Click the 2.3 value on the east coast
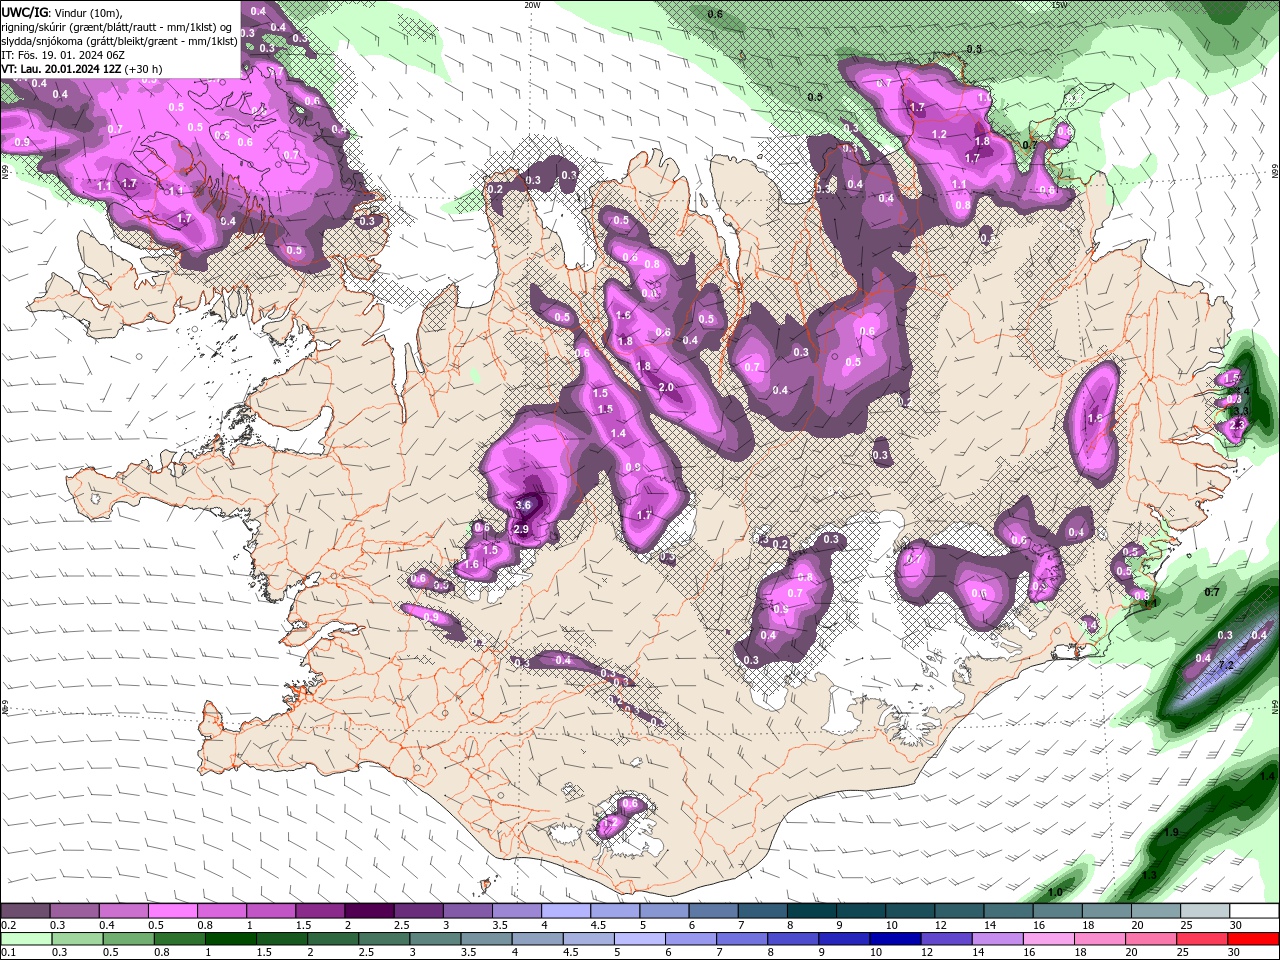 1239,424
